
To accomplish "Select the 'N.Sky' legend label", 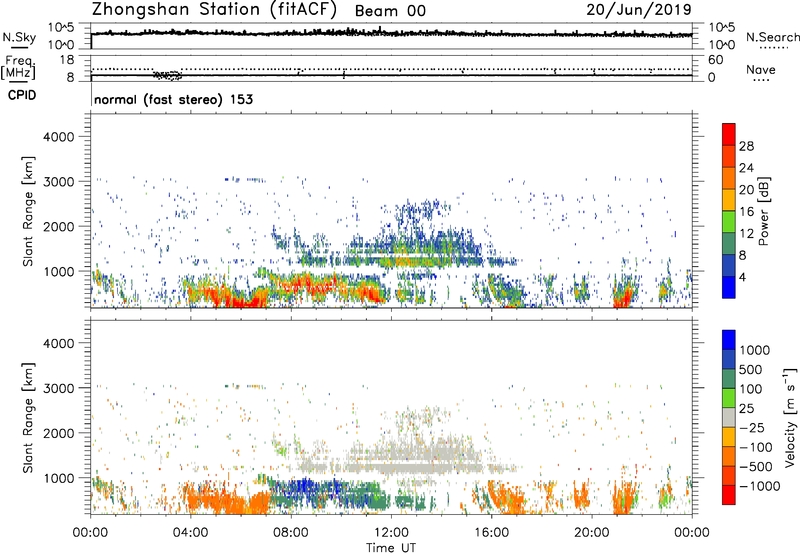I will click(19, 38).
